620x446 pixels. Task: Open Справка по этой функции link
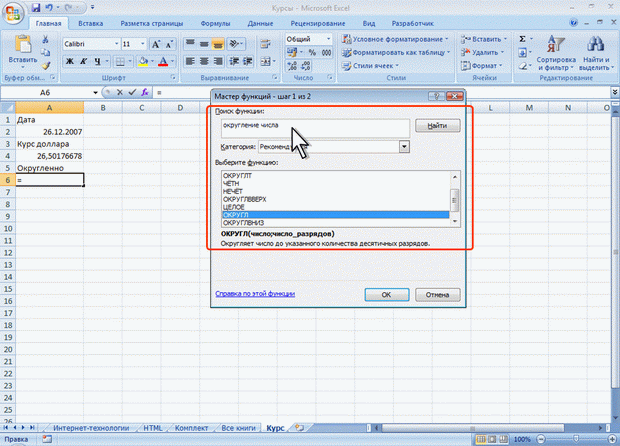[255, 295]
